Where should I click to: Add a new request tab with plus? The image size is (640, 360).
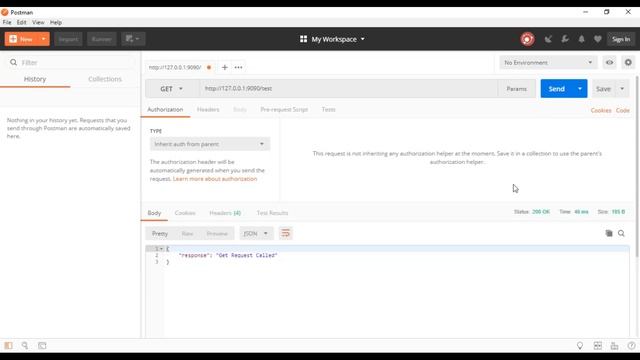tap(224, 67)
